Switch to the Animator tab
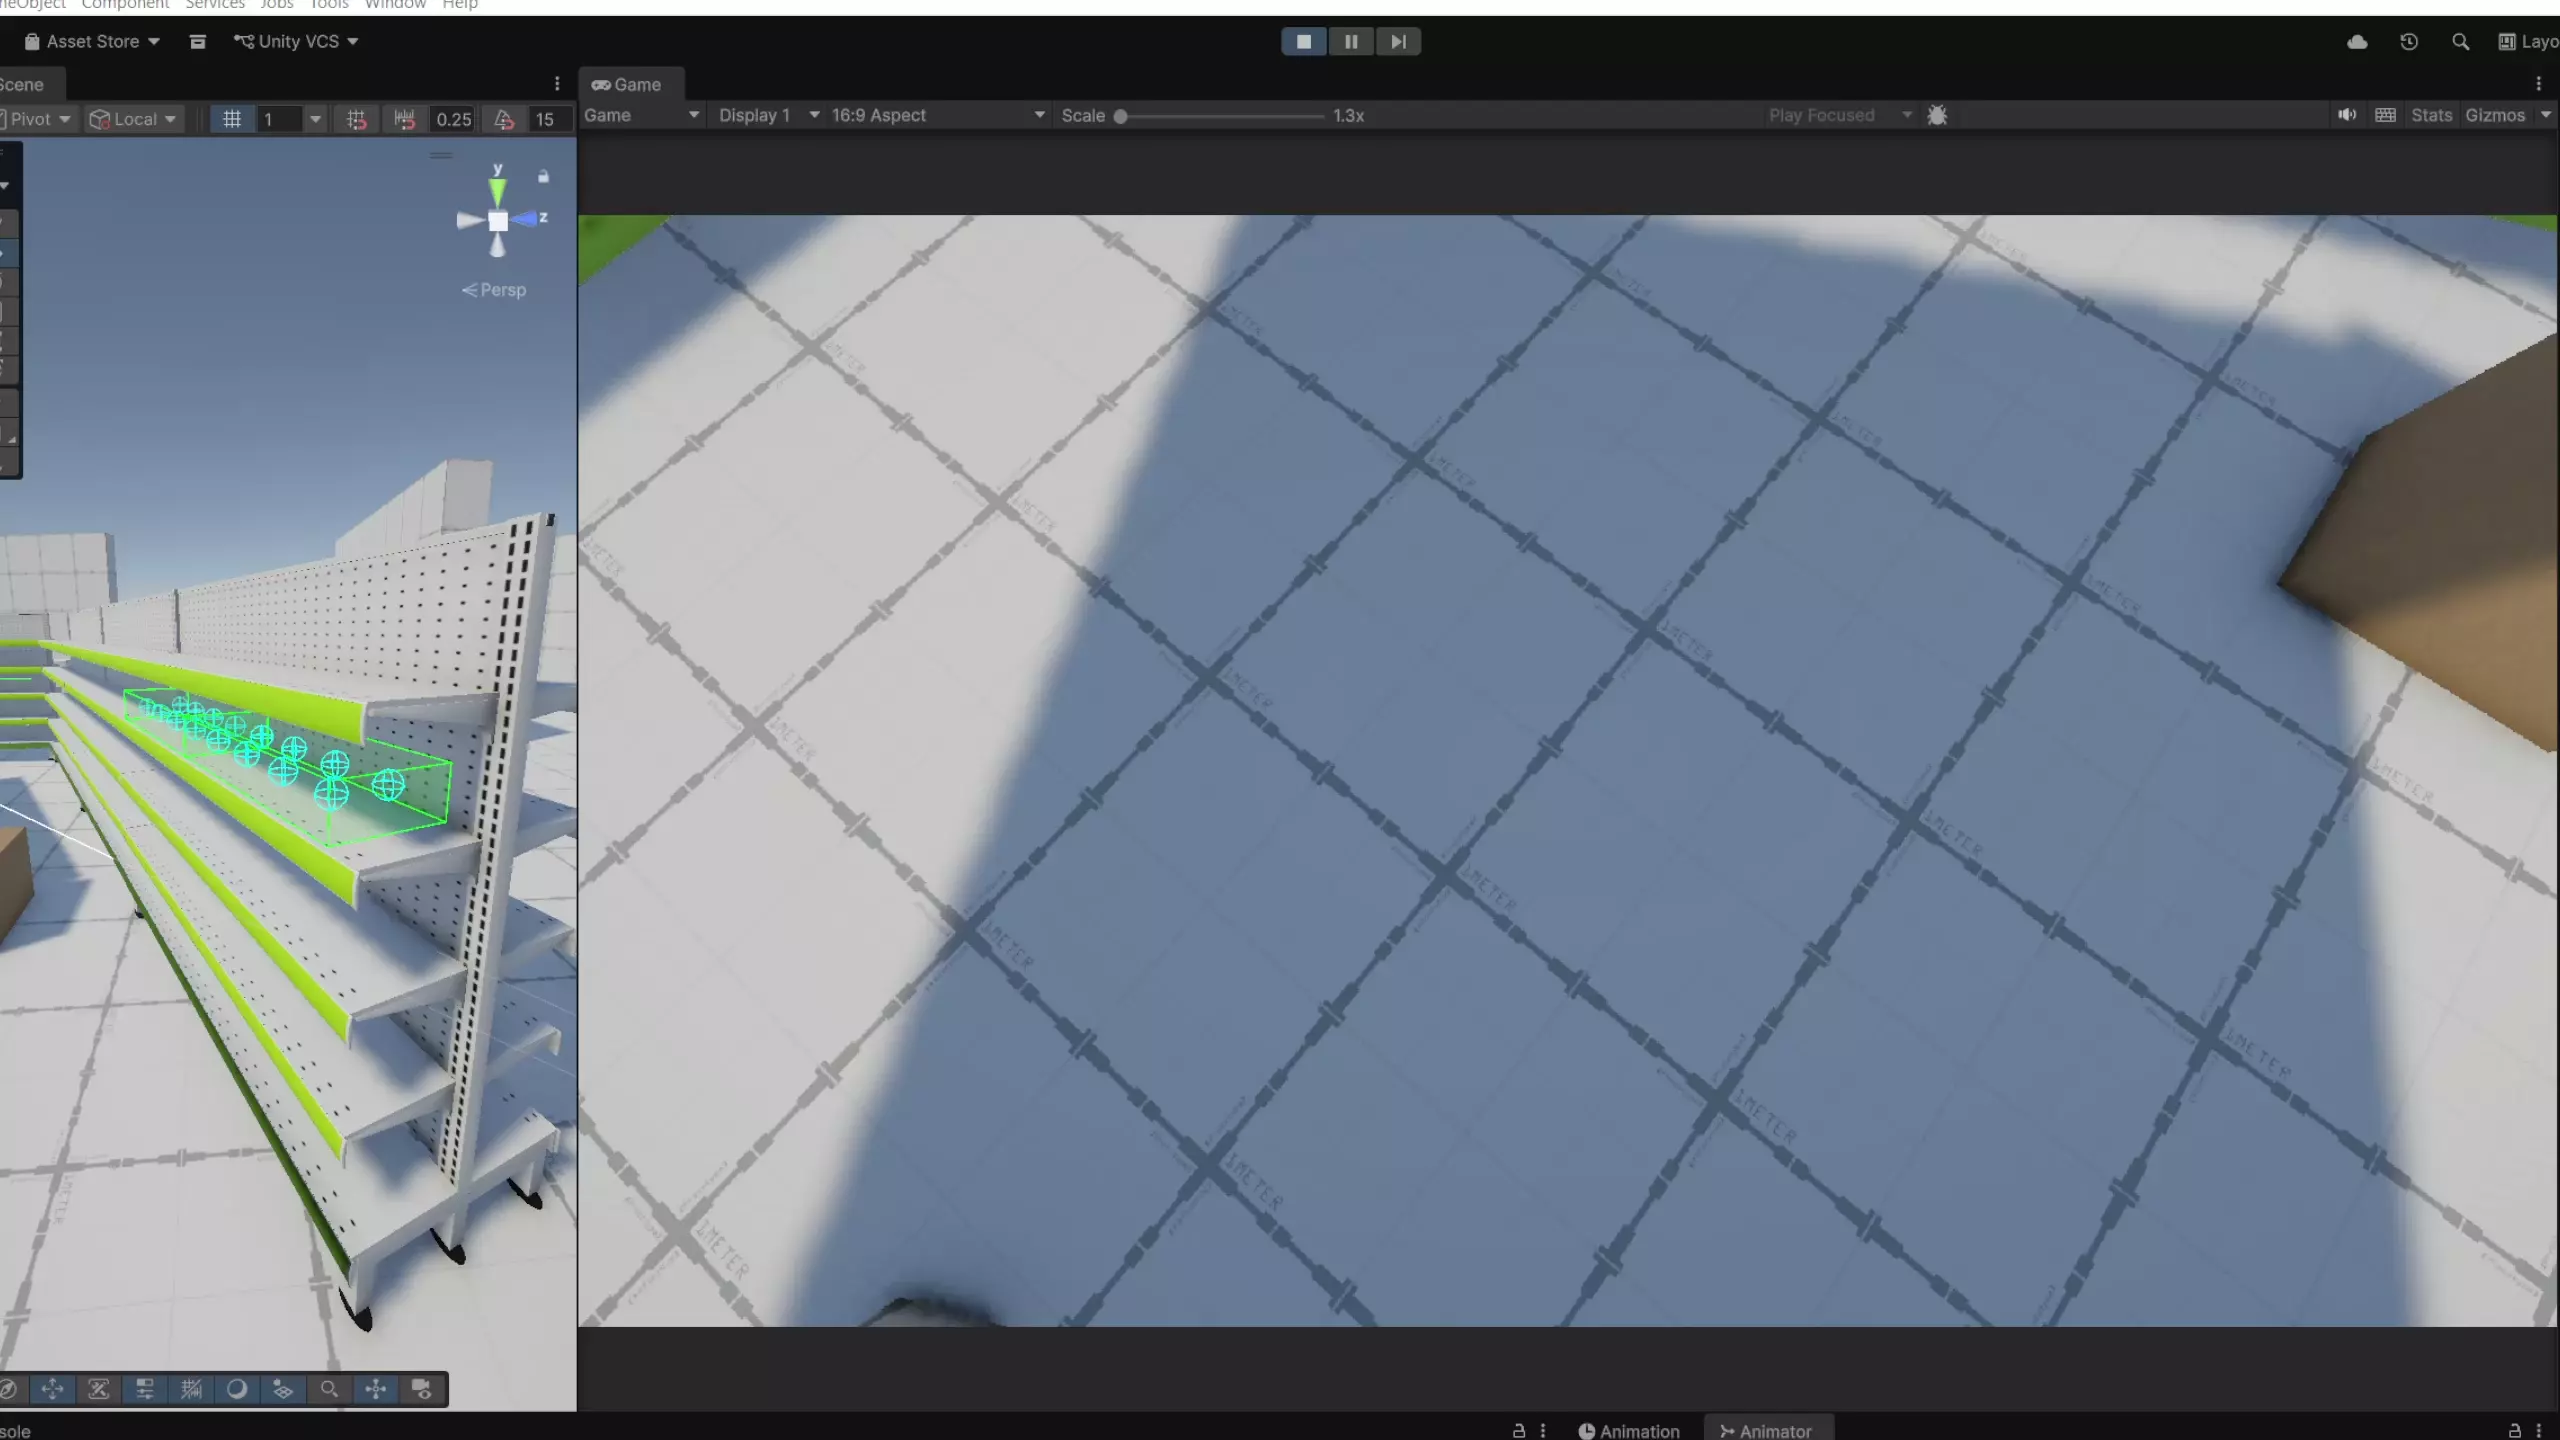The height and width of the screenshot is (1440, 2560). [1765, 1431]
